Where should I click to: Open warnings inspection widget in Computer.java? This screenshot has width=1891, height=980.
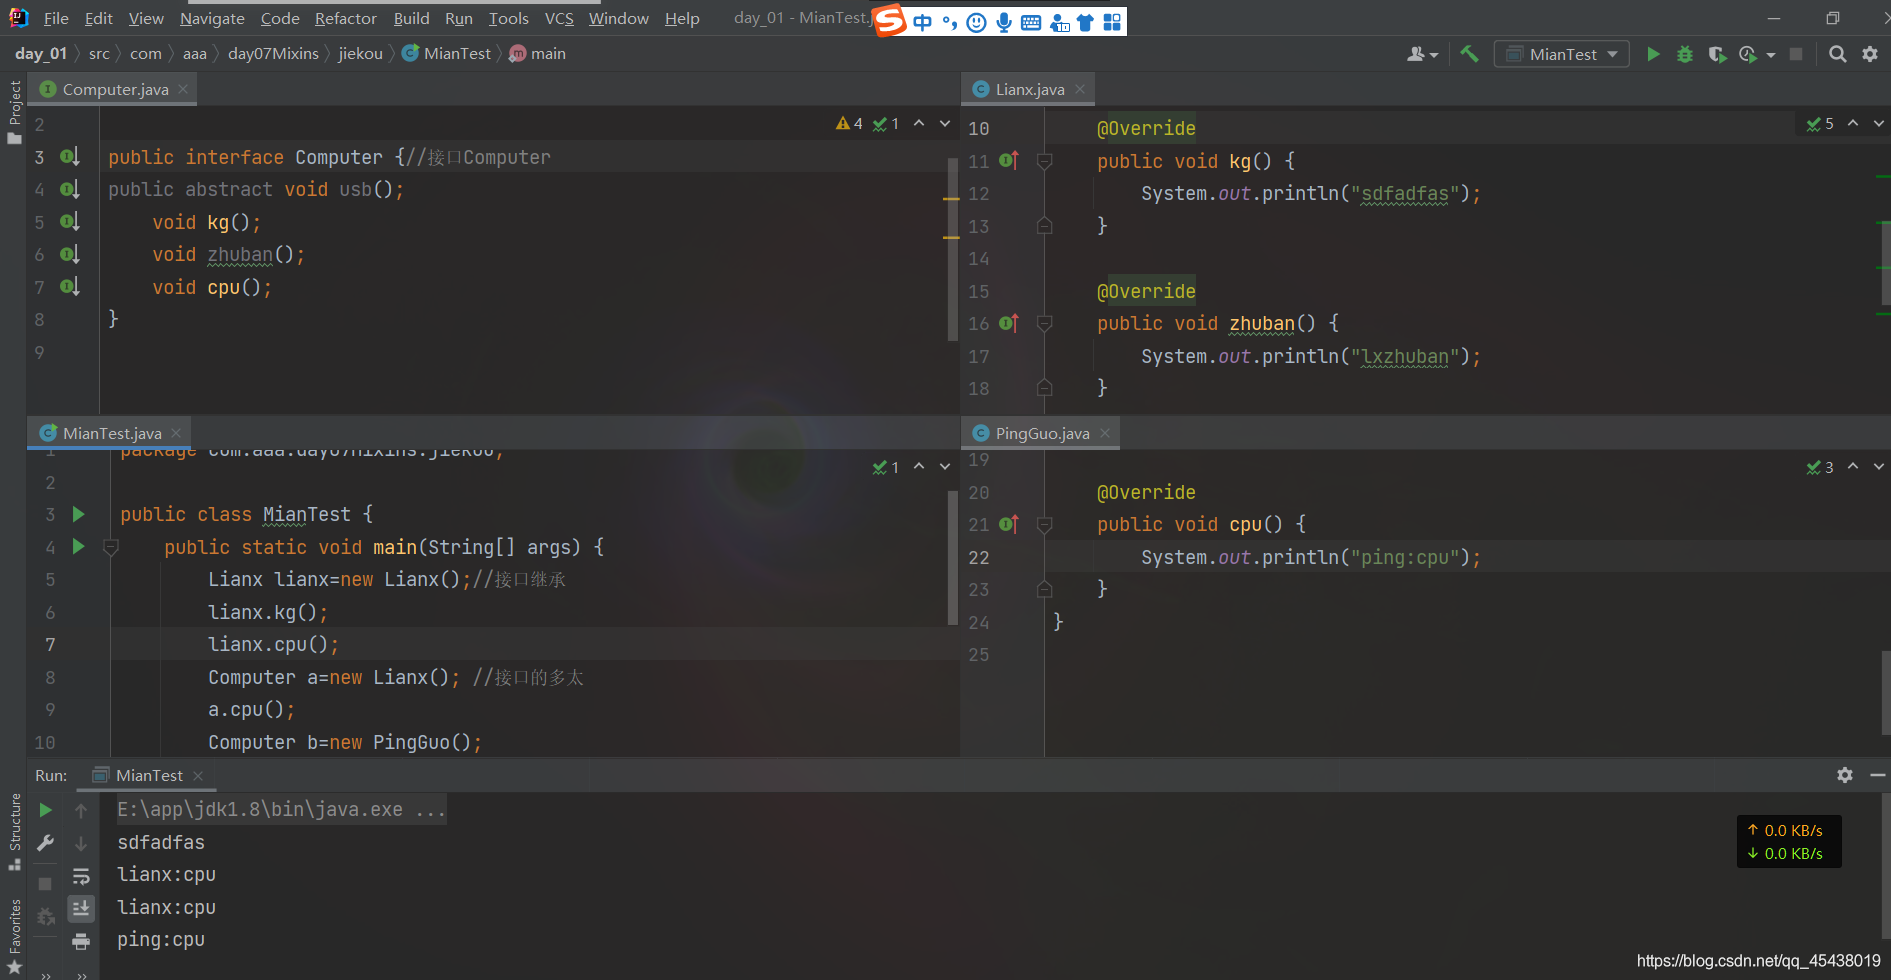(x=867, y=123)
